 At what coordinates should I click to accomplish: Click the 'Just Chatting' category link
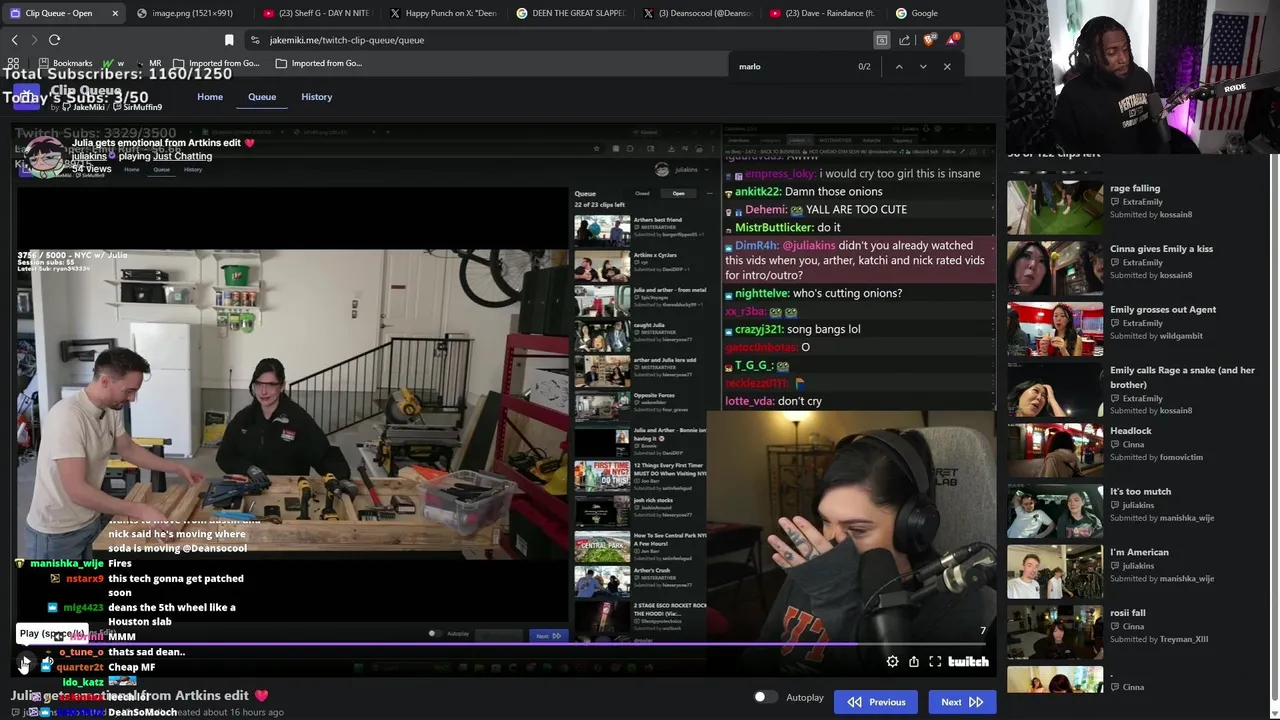pyautogui.click(x=183, y=156)
